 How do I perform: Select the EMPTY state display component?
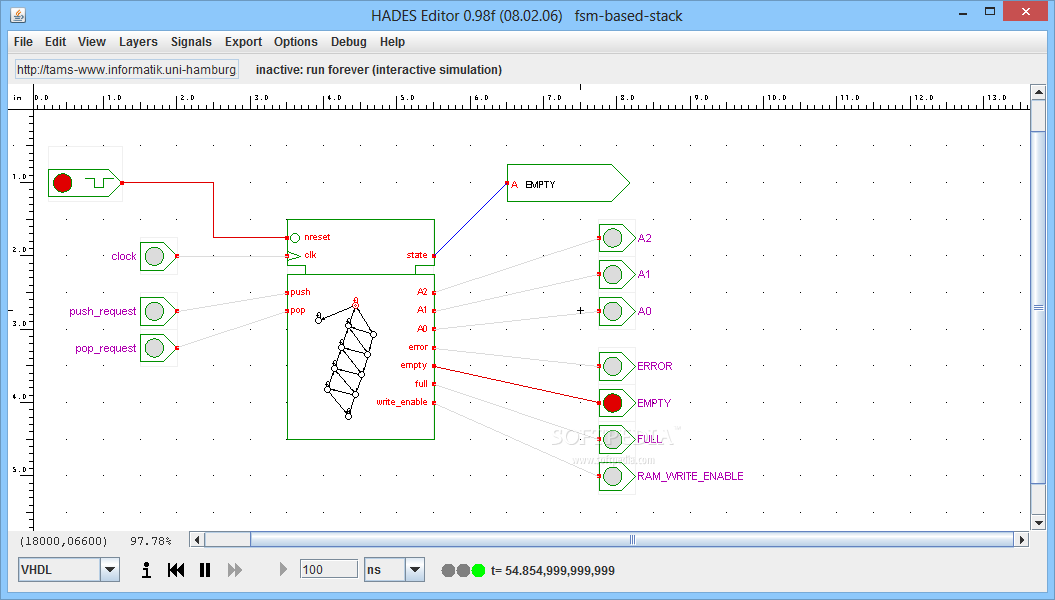[x=568, y=183]
